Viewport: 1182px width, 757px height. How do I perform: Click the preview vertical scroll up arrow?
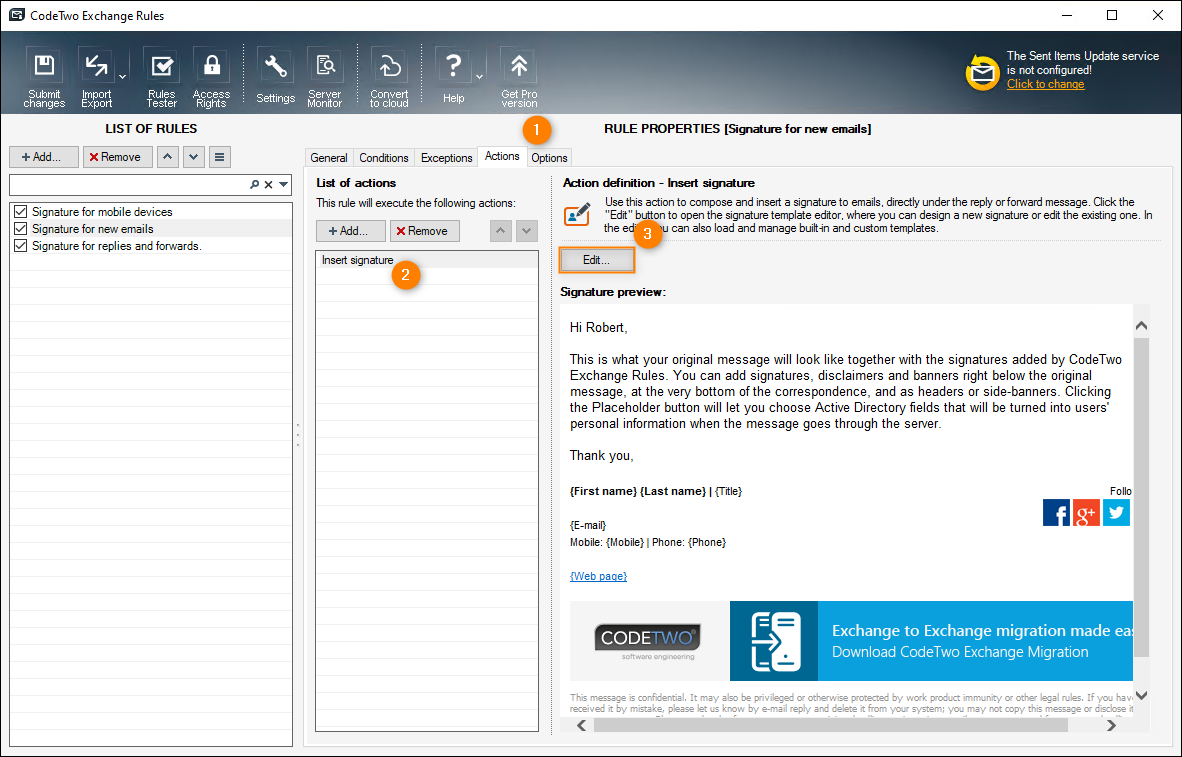(x=1141, y=326)
